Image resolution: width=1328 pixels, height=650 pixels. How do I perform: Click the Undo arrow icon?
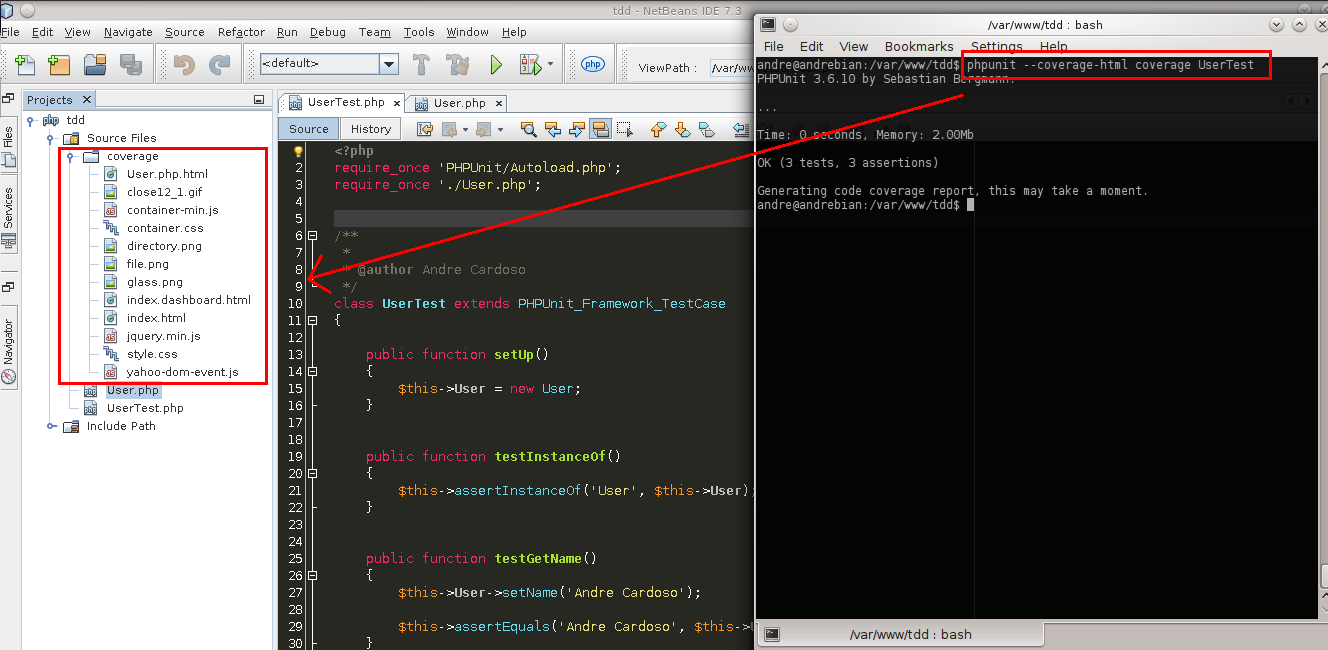pyautogui.click(x=184, y=65)
